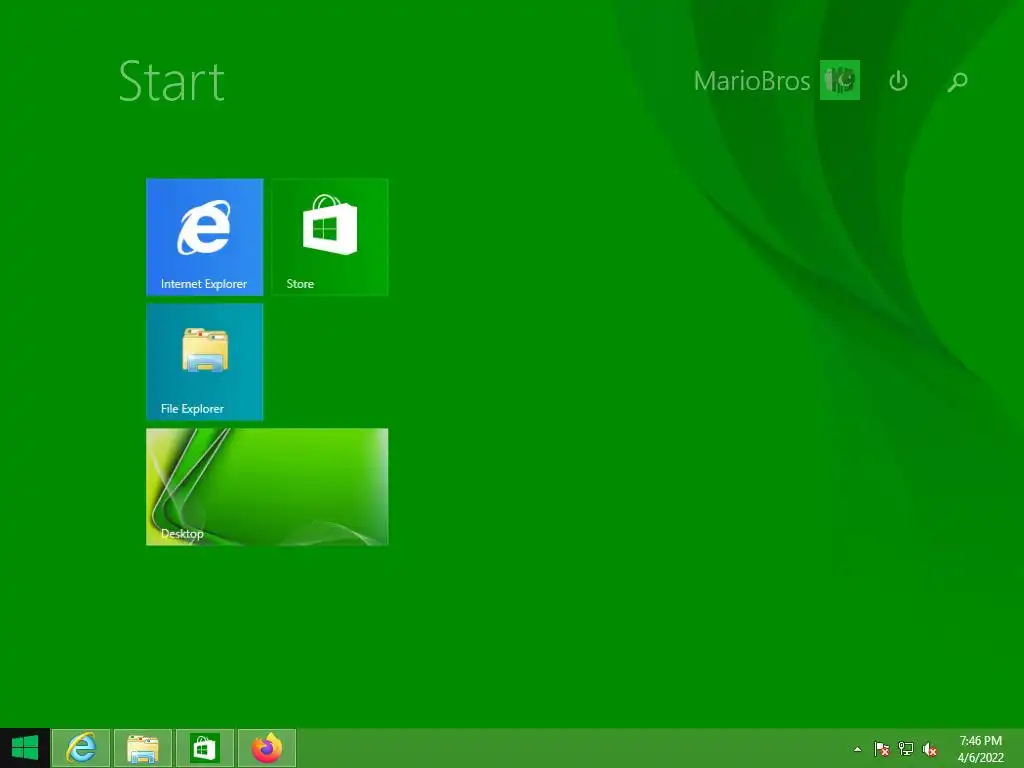Launch the Store tile

330,236
